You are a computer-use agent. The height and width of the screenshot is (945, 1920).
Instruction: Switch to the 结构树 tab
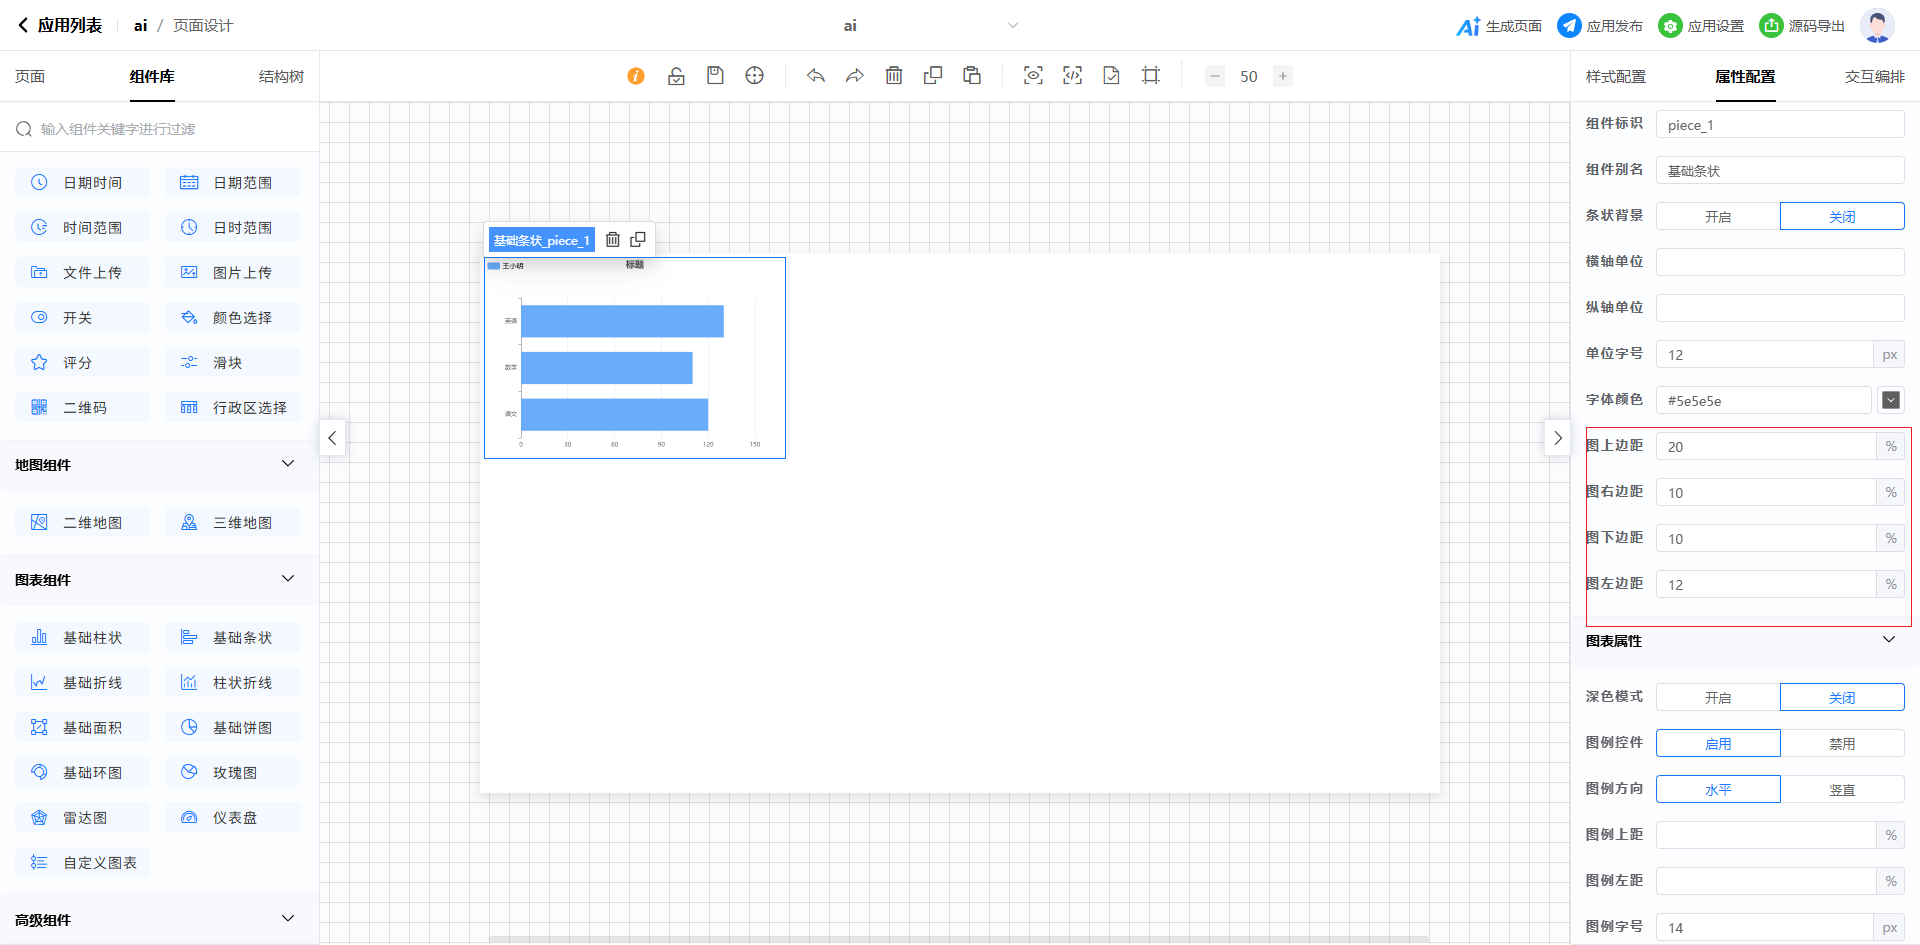(x=281, y=77)
